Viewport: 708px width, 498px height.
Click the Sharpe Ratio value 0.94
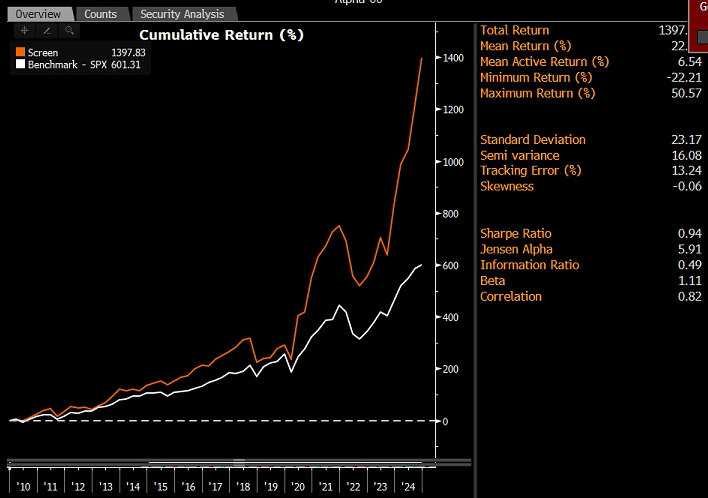[690, 233]
